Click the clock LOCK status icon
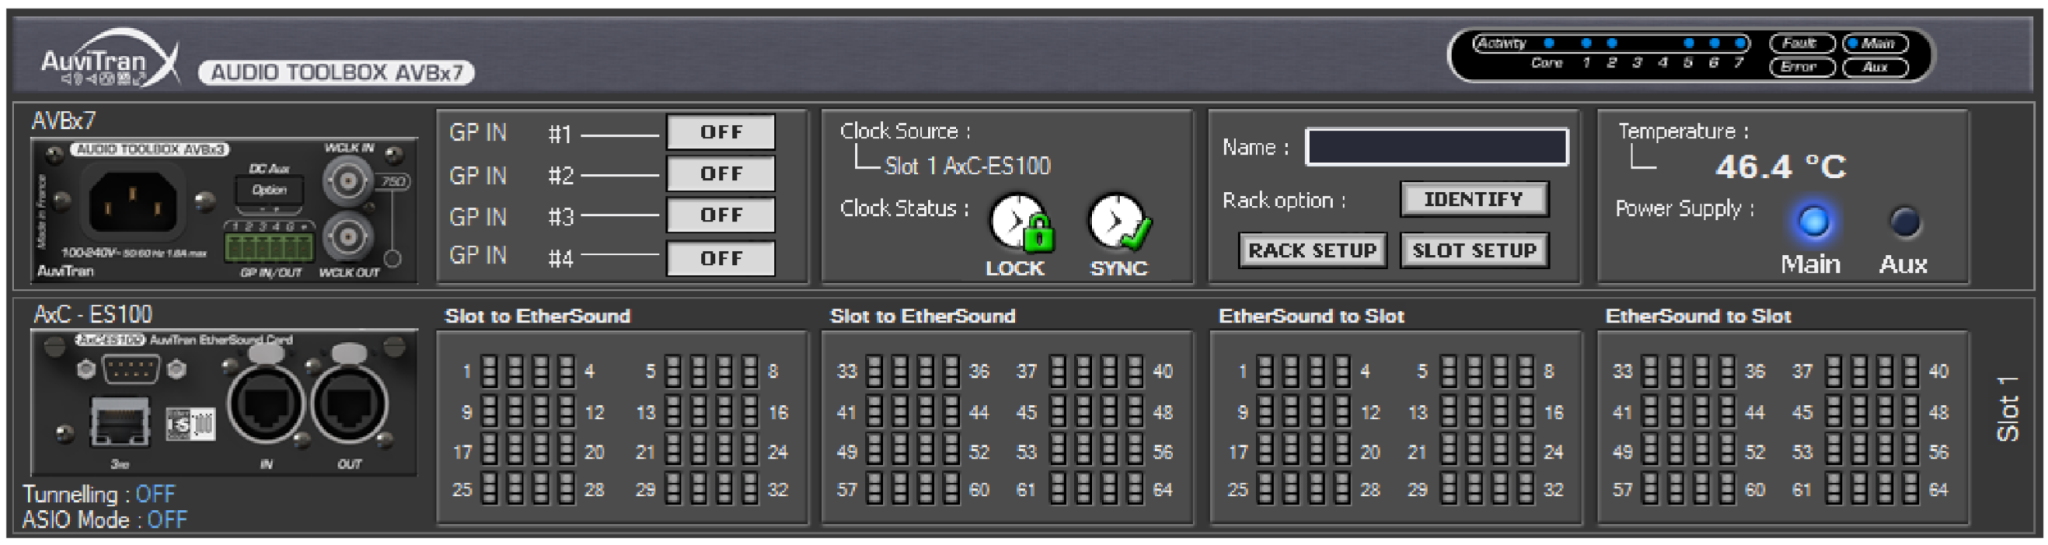 pos(1021,222)
